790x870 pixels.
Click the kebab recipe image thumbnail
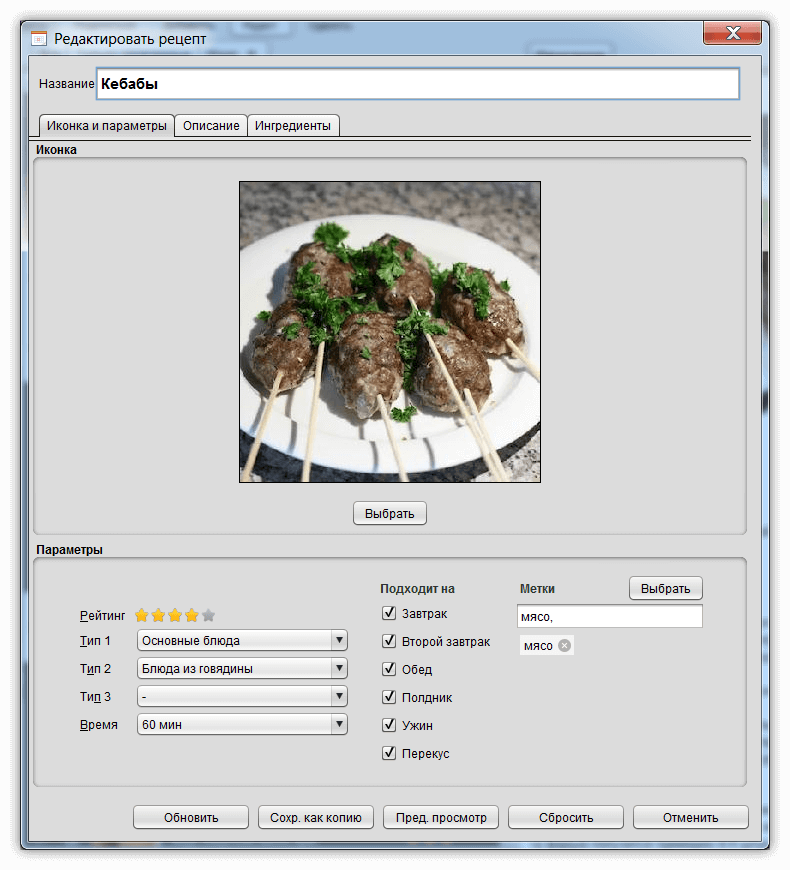click(x=390, y=332)
